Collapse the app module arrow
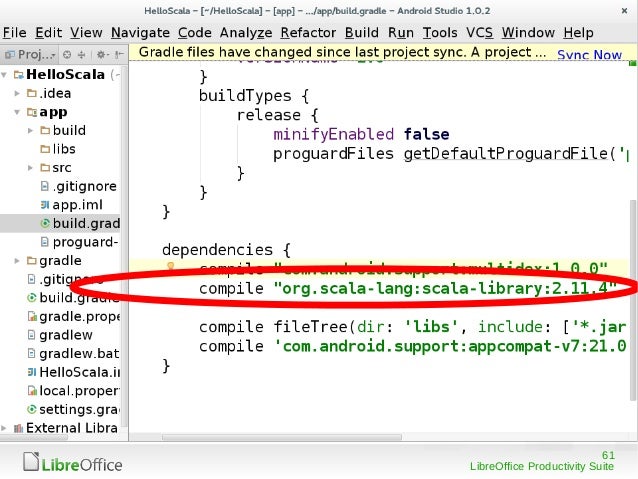The height and width of the screenshot is (479, 638). [x=17, y=112]
